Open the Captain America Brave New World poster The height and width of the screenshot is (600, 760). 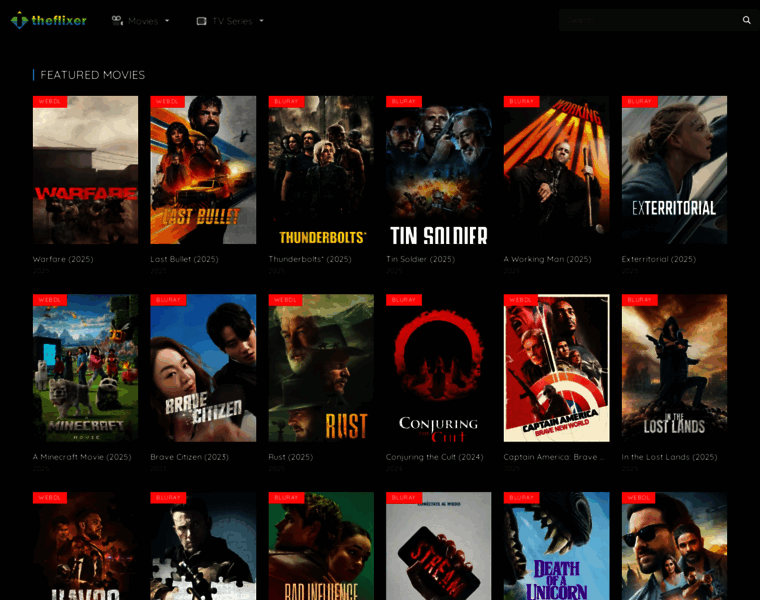tap(556, 368)
